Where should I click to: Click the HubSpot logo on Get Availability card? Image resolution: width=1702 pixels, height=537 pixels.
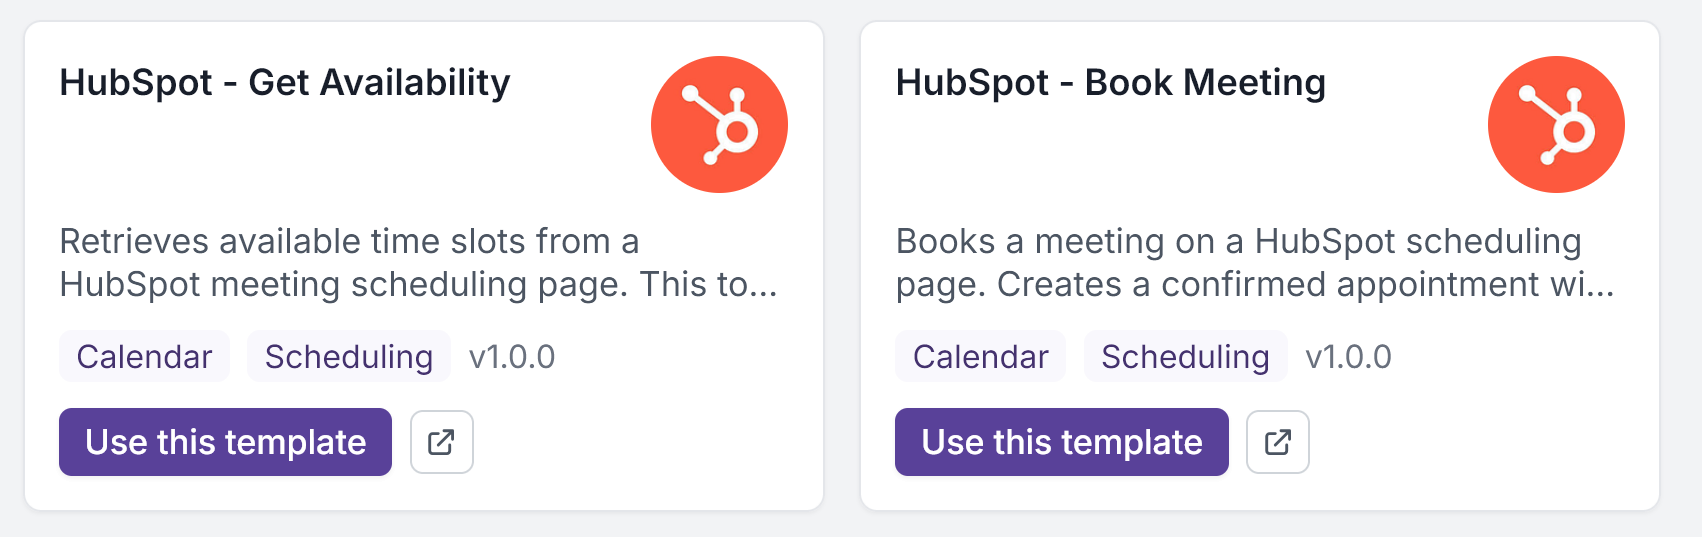coord(719,124)
